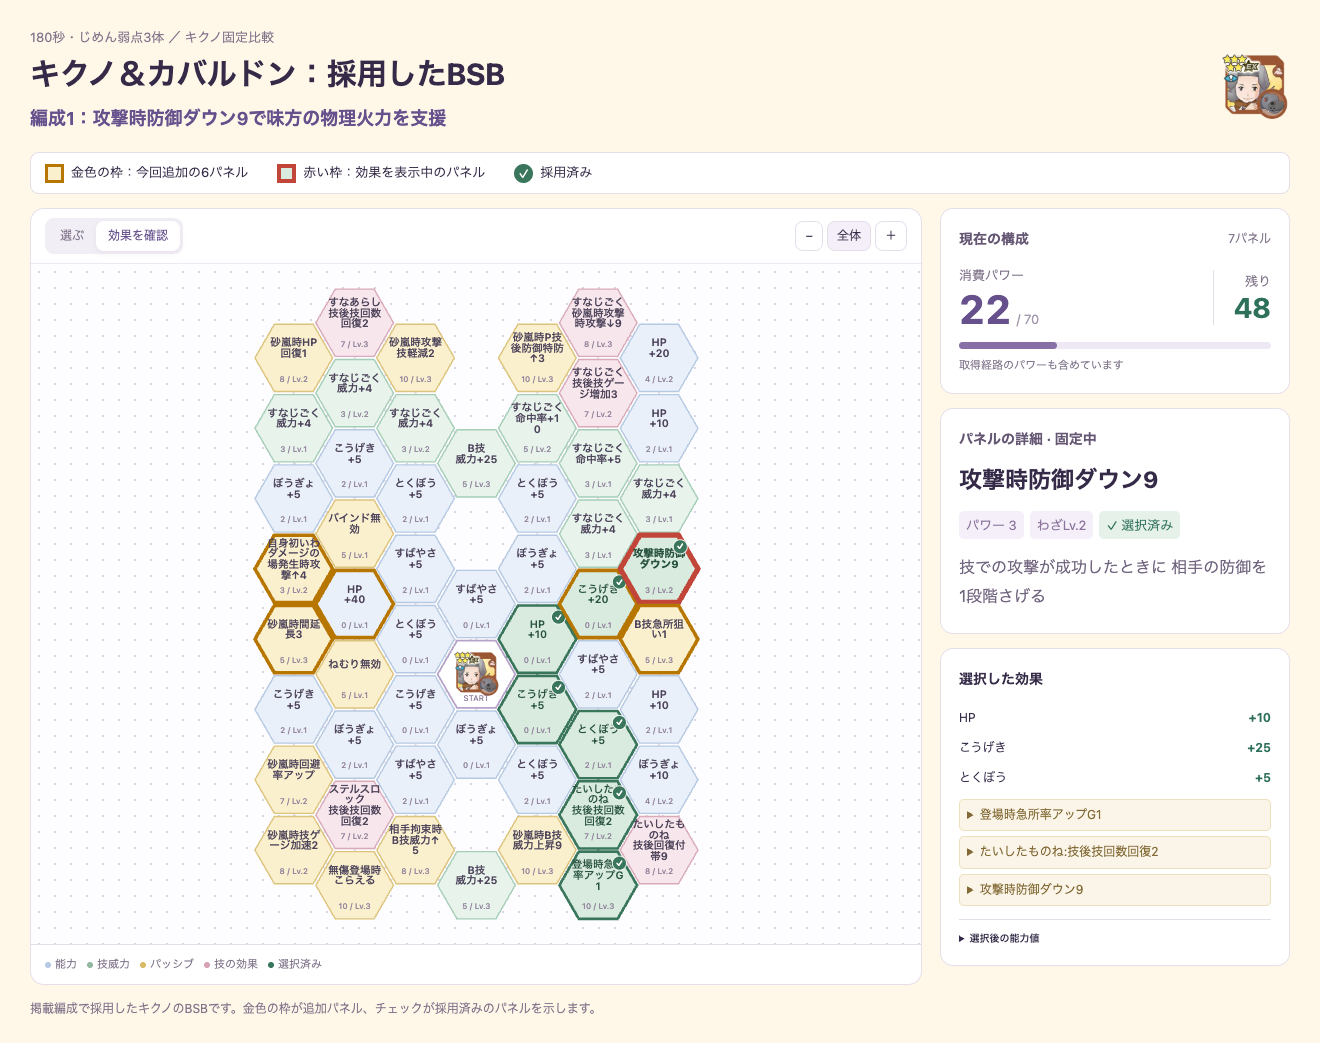Screen dimensions: 1320x1043
Task: Click the HP +10 effect row in 選択した効果
Action: (x=1114, y=718)
